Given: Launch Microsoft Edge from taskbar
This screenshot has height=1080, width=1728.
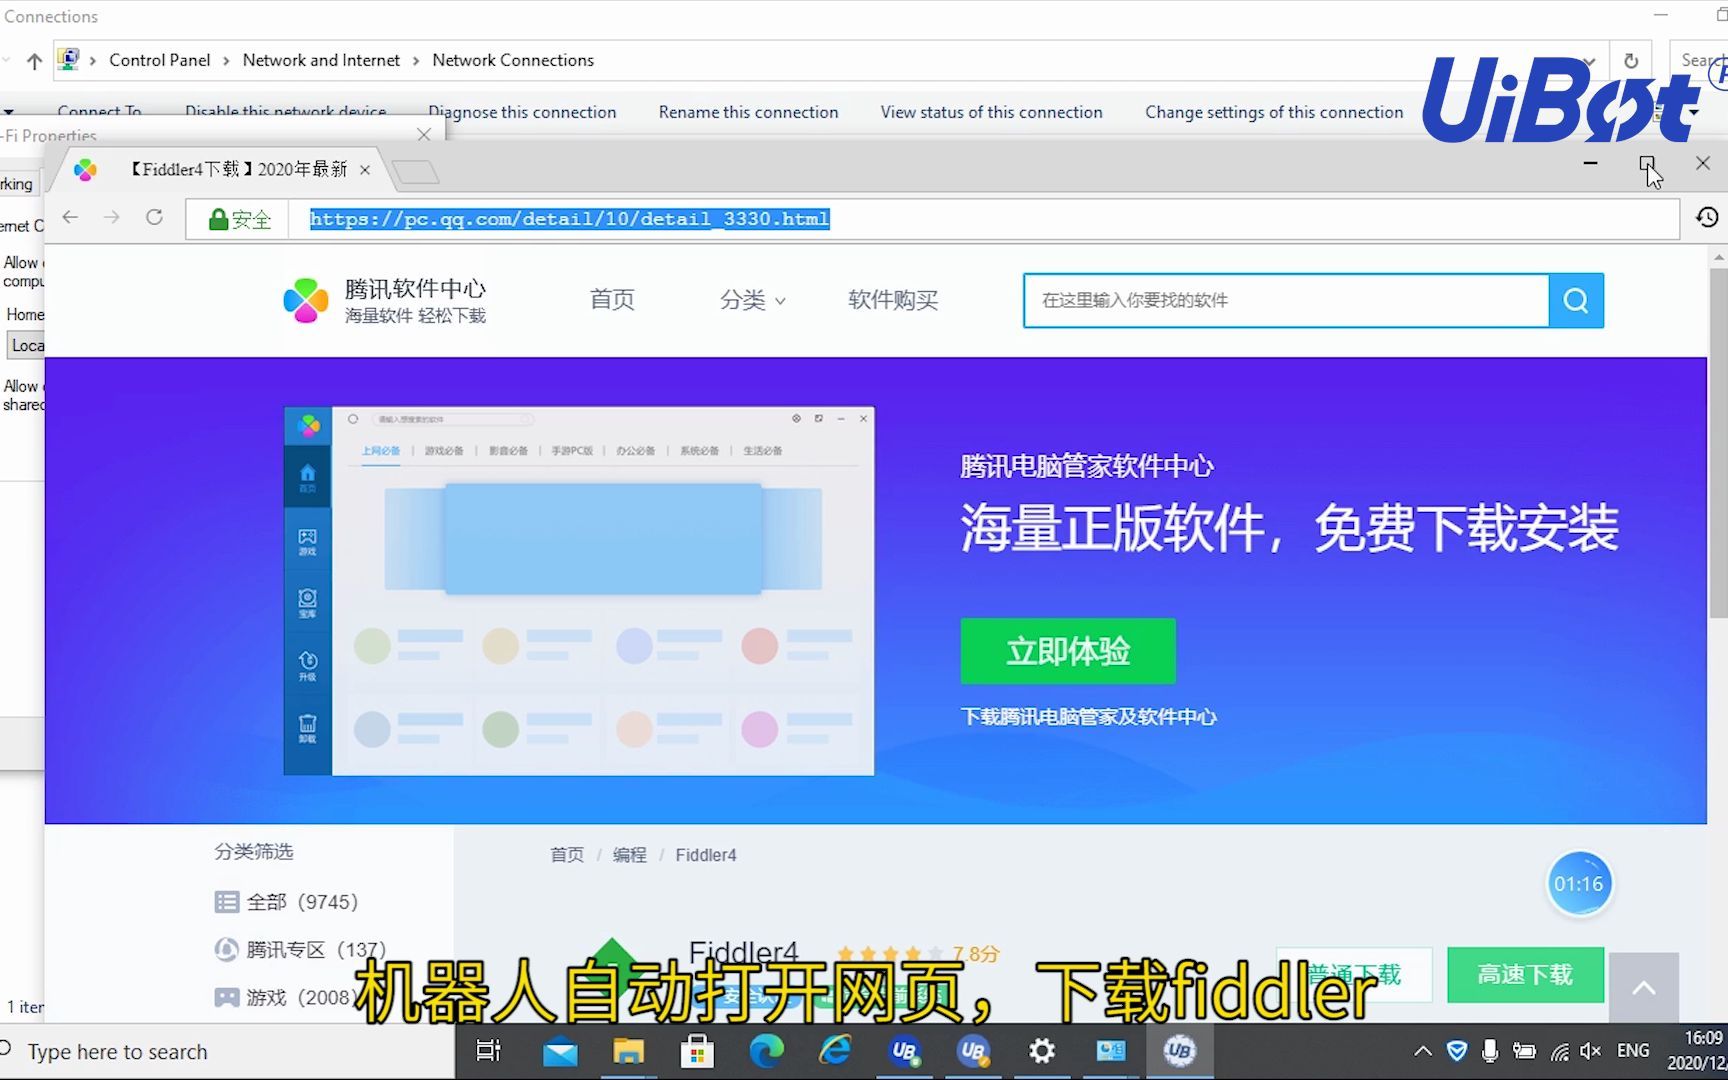Looking at the screenshot, I should click(767, 1051).
